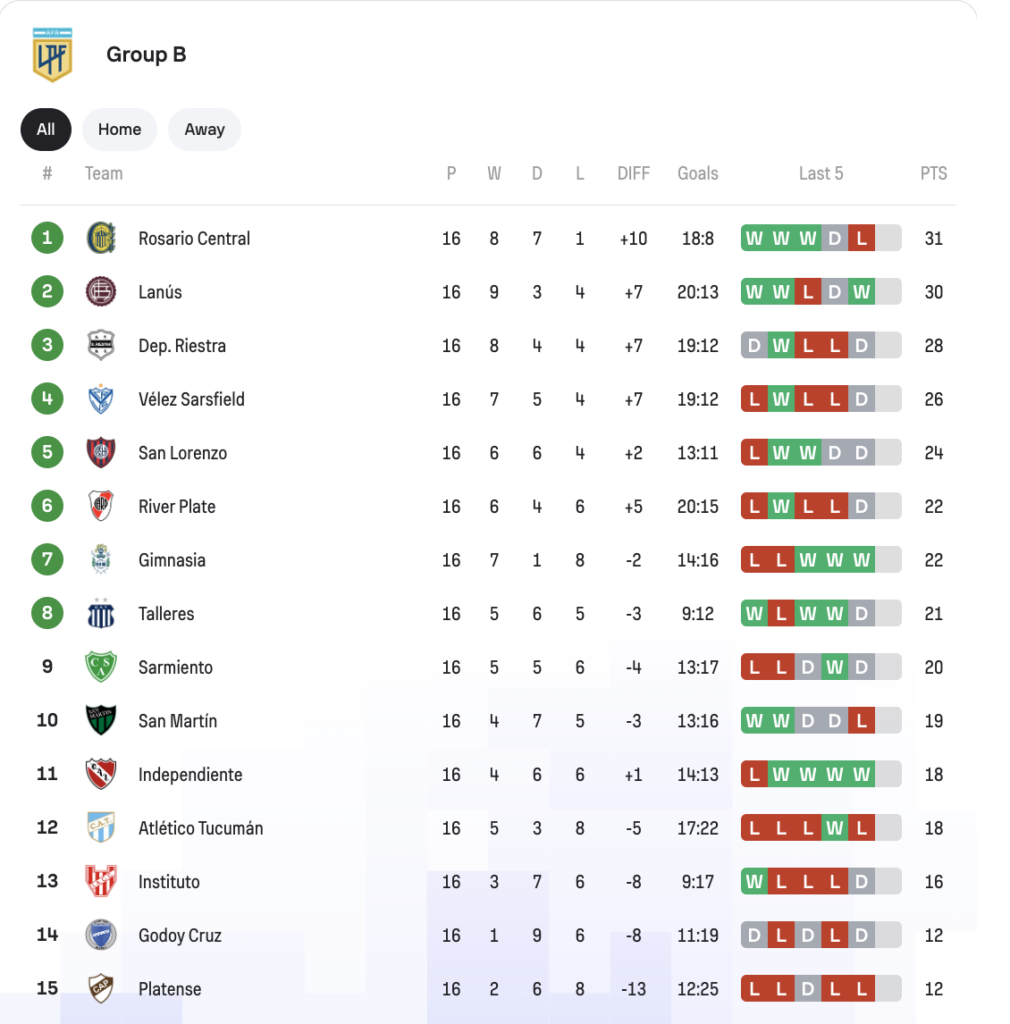Click the PTS column header
The height and width of the screenshot is (1024, 1010).
[933, 173]
